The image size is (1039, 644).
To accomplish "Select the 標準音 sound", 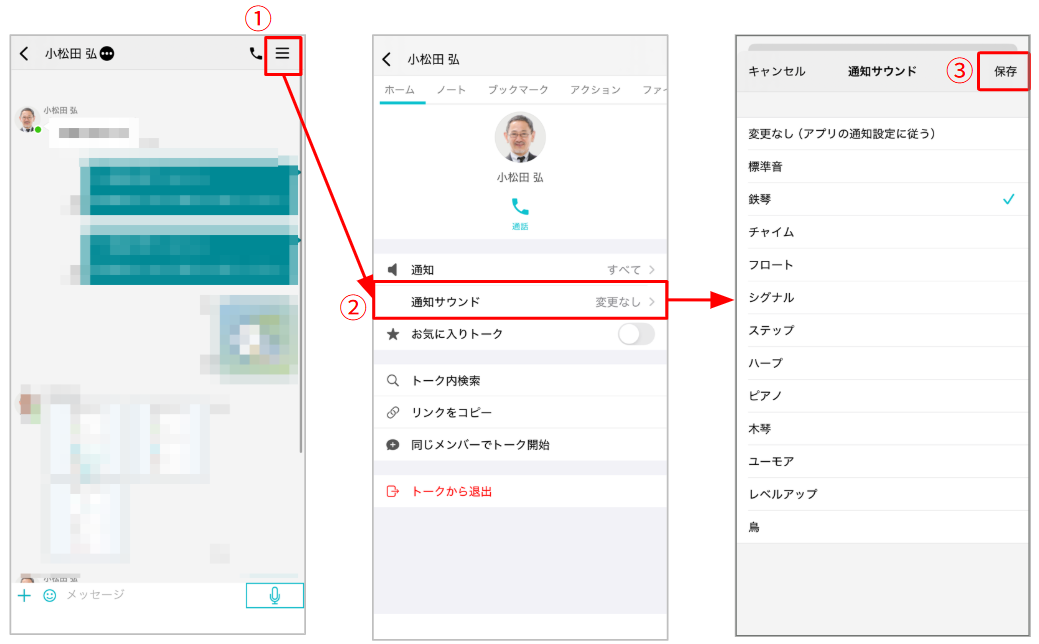I will click(883, 166).
